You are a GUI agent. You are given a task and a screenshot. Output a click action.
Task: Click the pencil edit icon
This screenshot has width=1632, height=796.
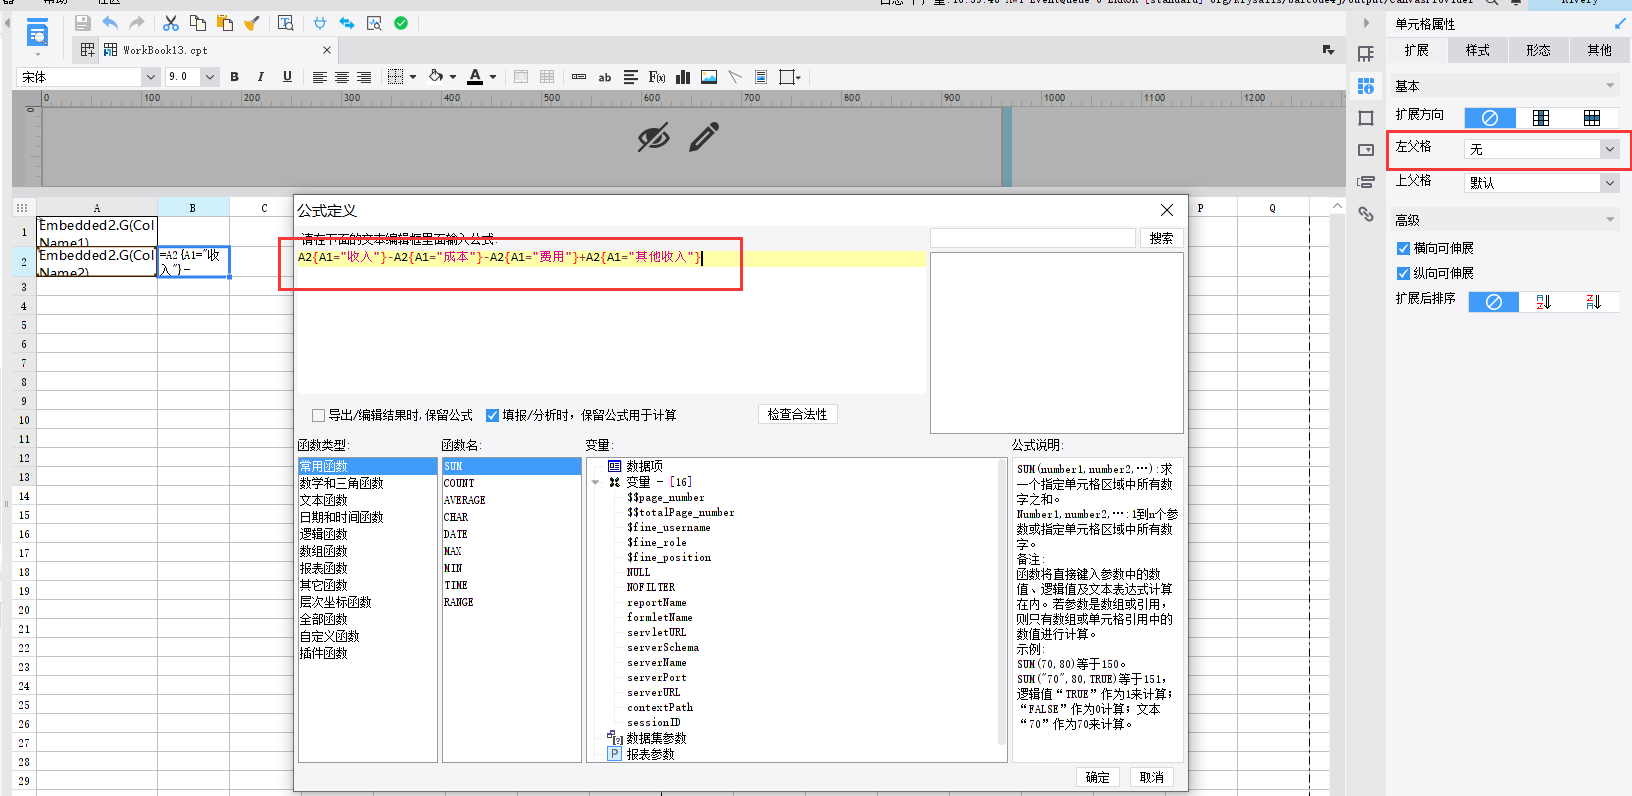pyautogui.click(x=704, y=137)
